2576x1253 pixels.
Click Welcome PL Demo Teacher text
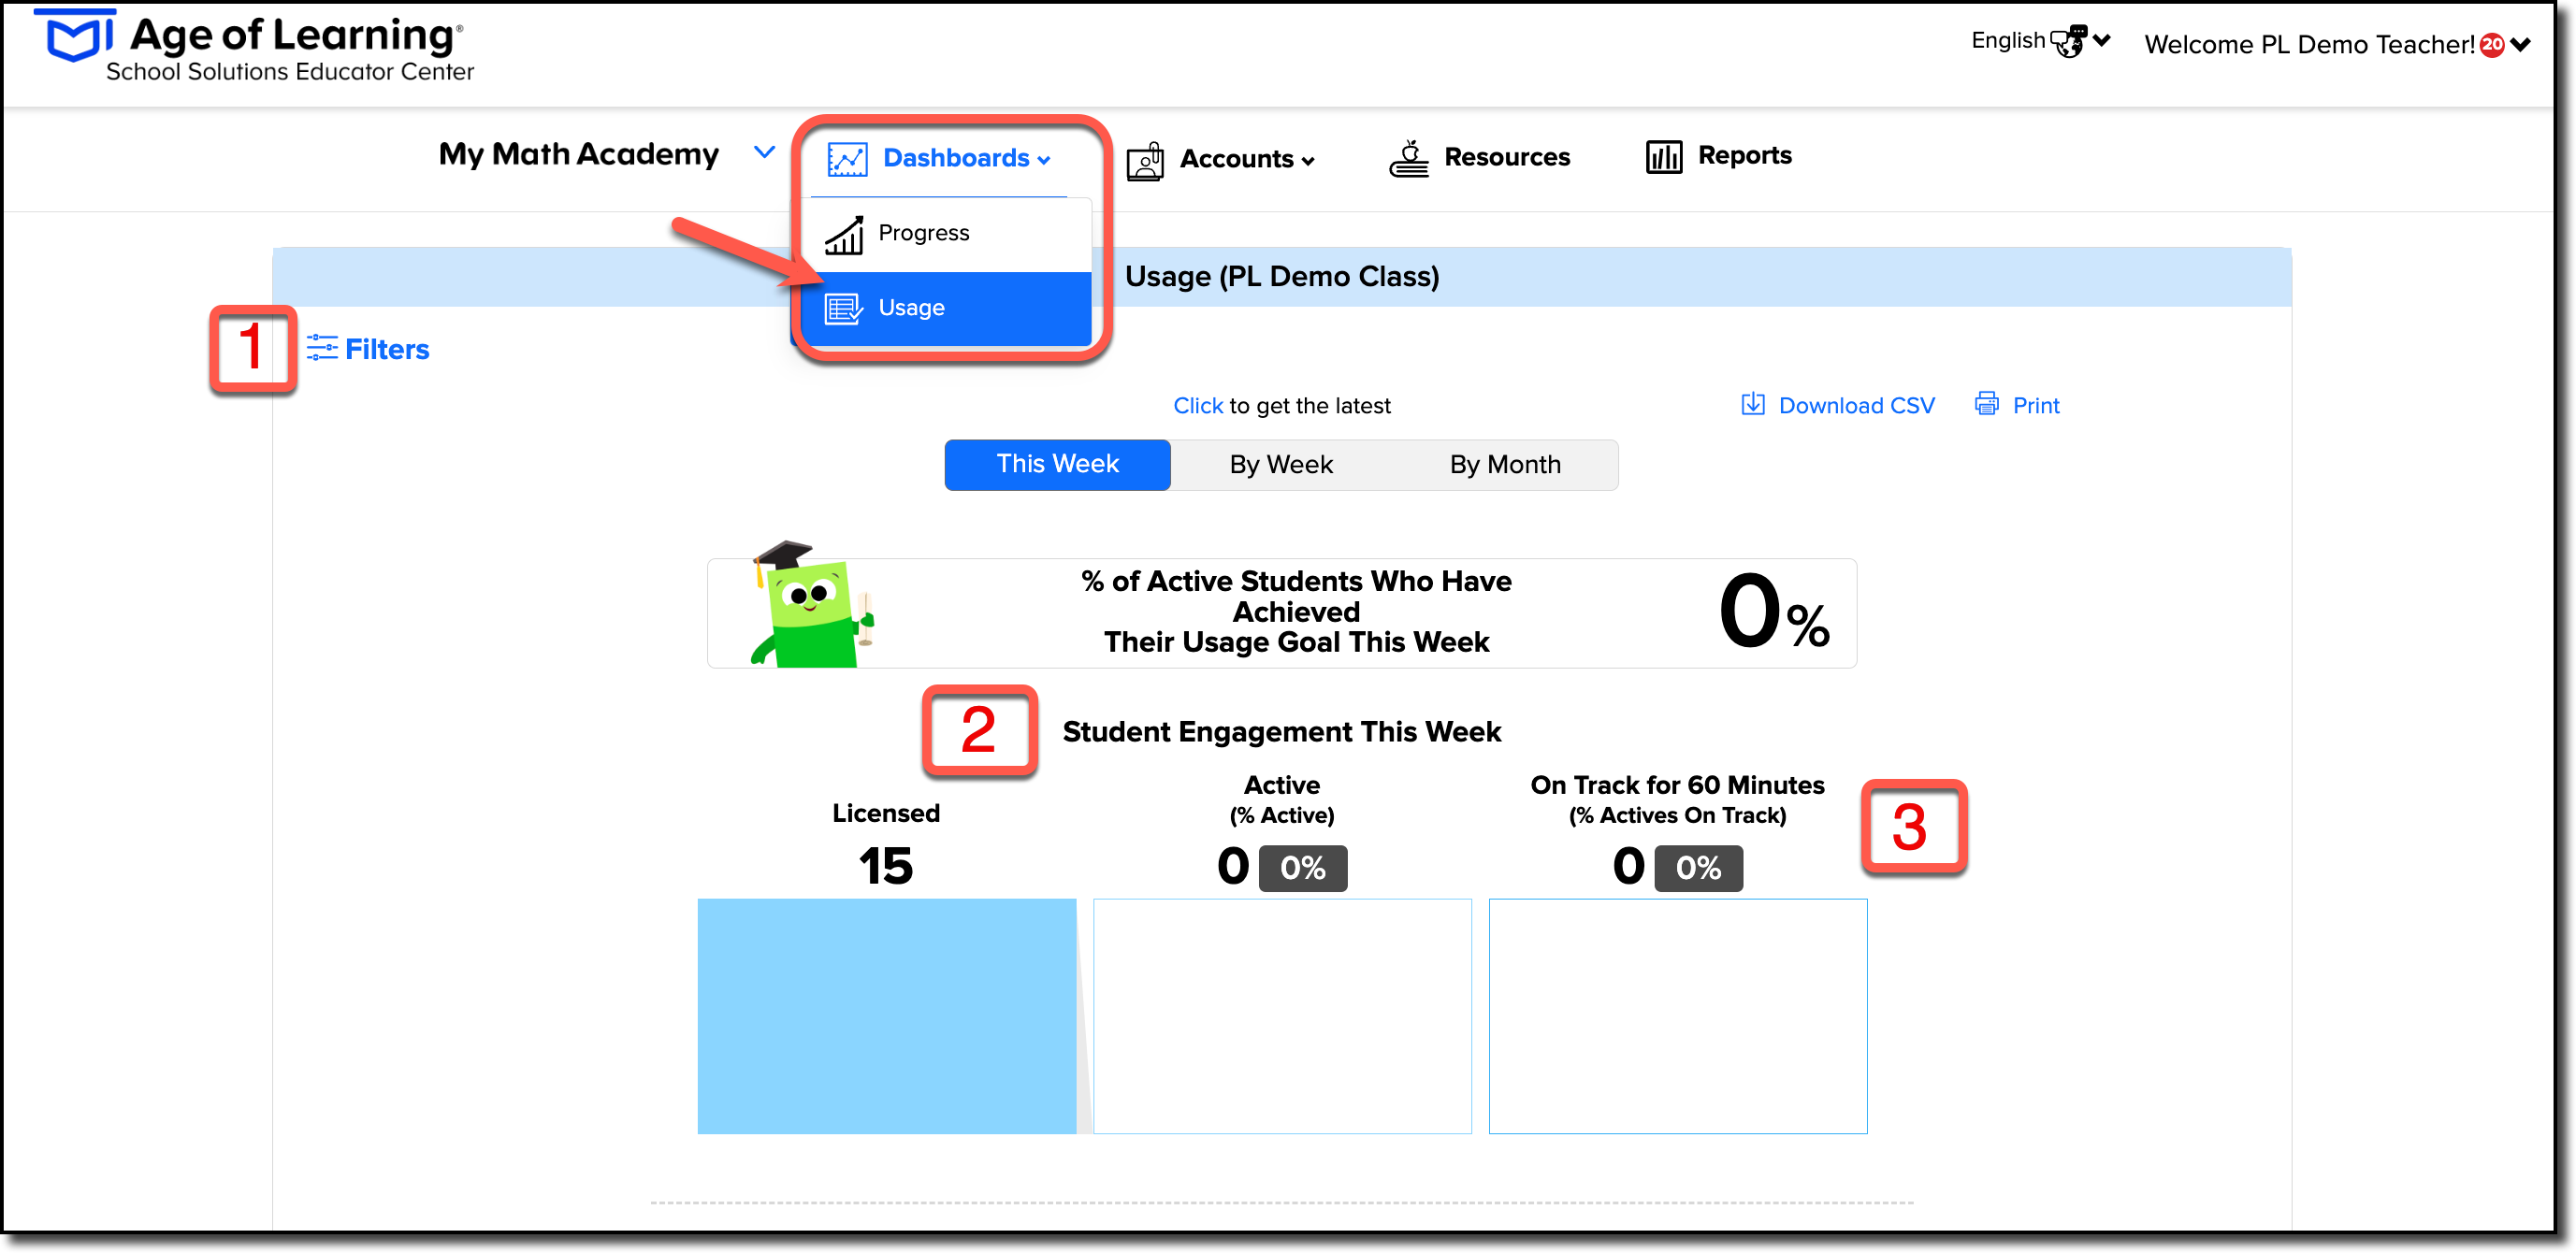point(2309,45)
